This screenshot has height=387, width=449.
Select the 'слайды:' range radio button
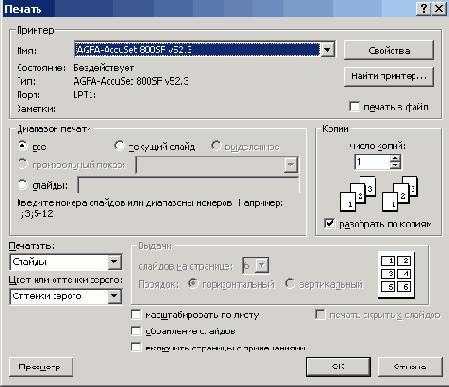(x=22, y=184)
